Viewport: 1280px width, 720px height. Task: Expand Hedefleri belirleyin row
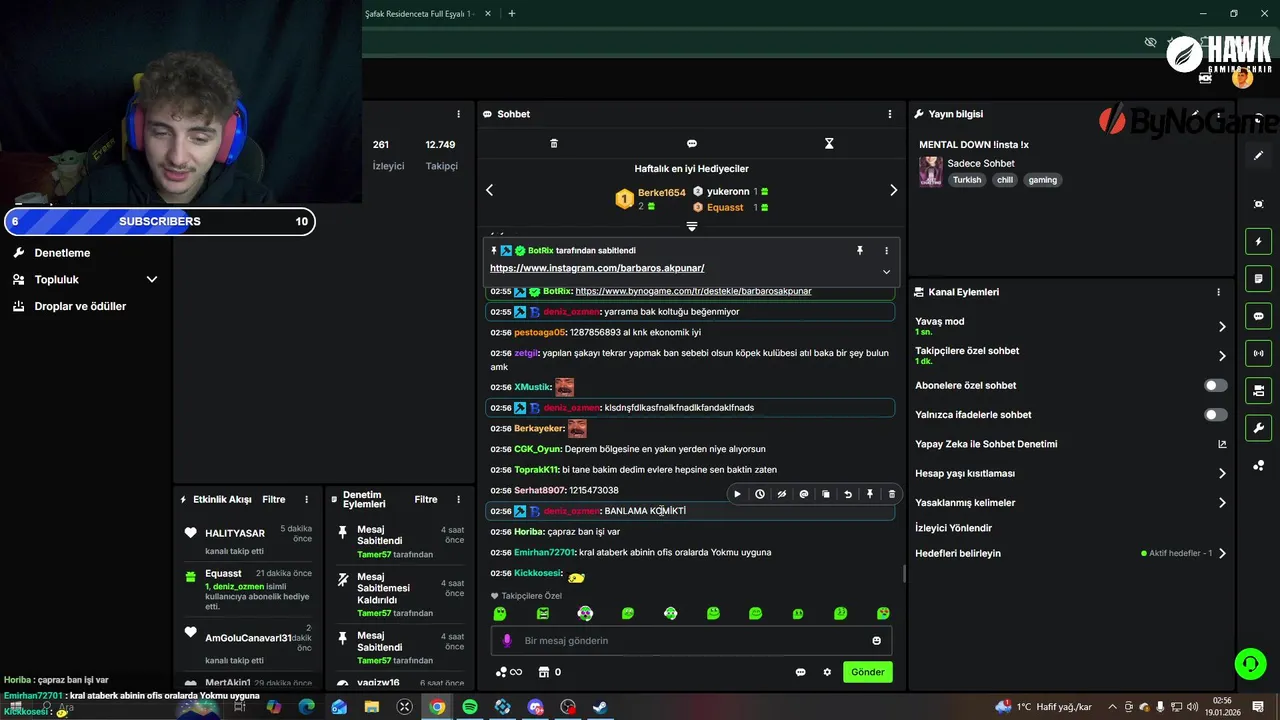pyautogui.click(x=1072, y=553)
